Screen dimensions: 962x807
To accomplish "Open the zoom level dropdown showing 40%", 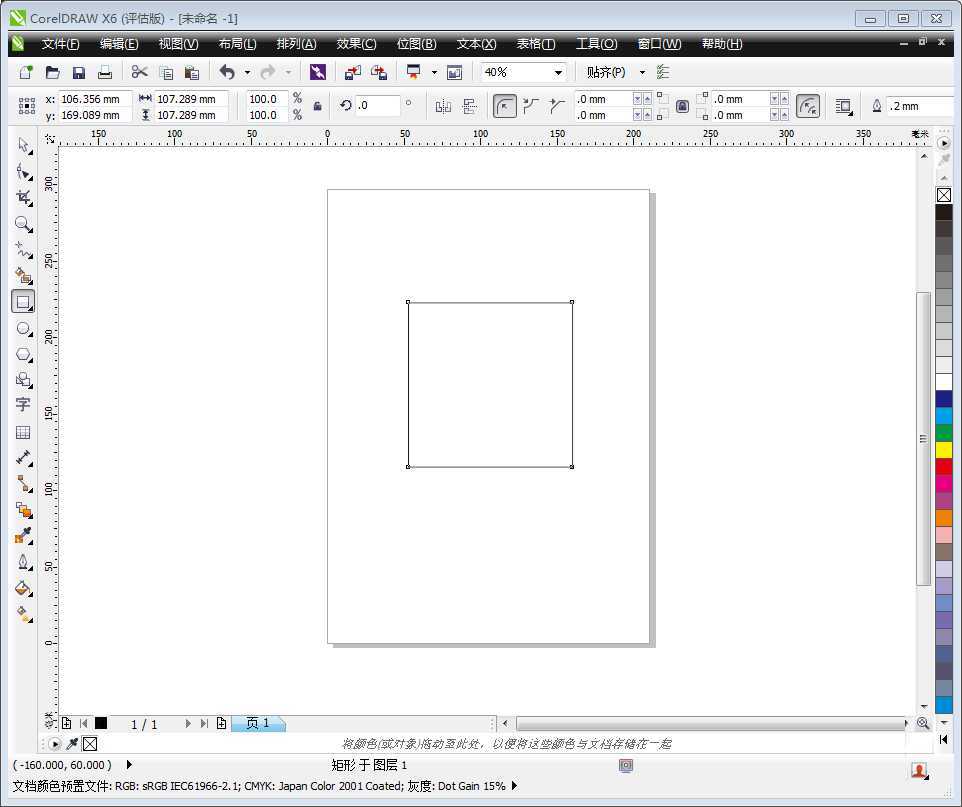I will point(557,71).
